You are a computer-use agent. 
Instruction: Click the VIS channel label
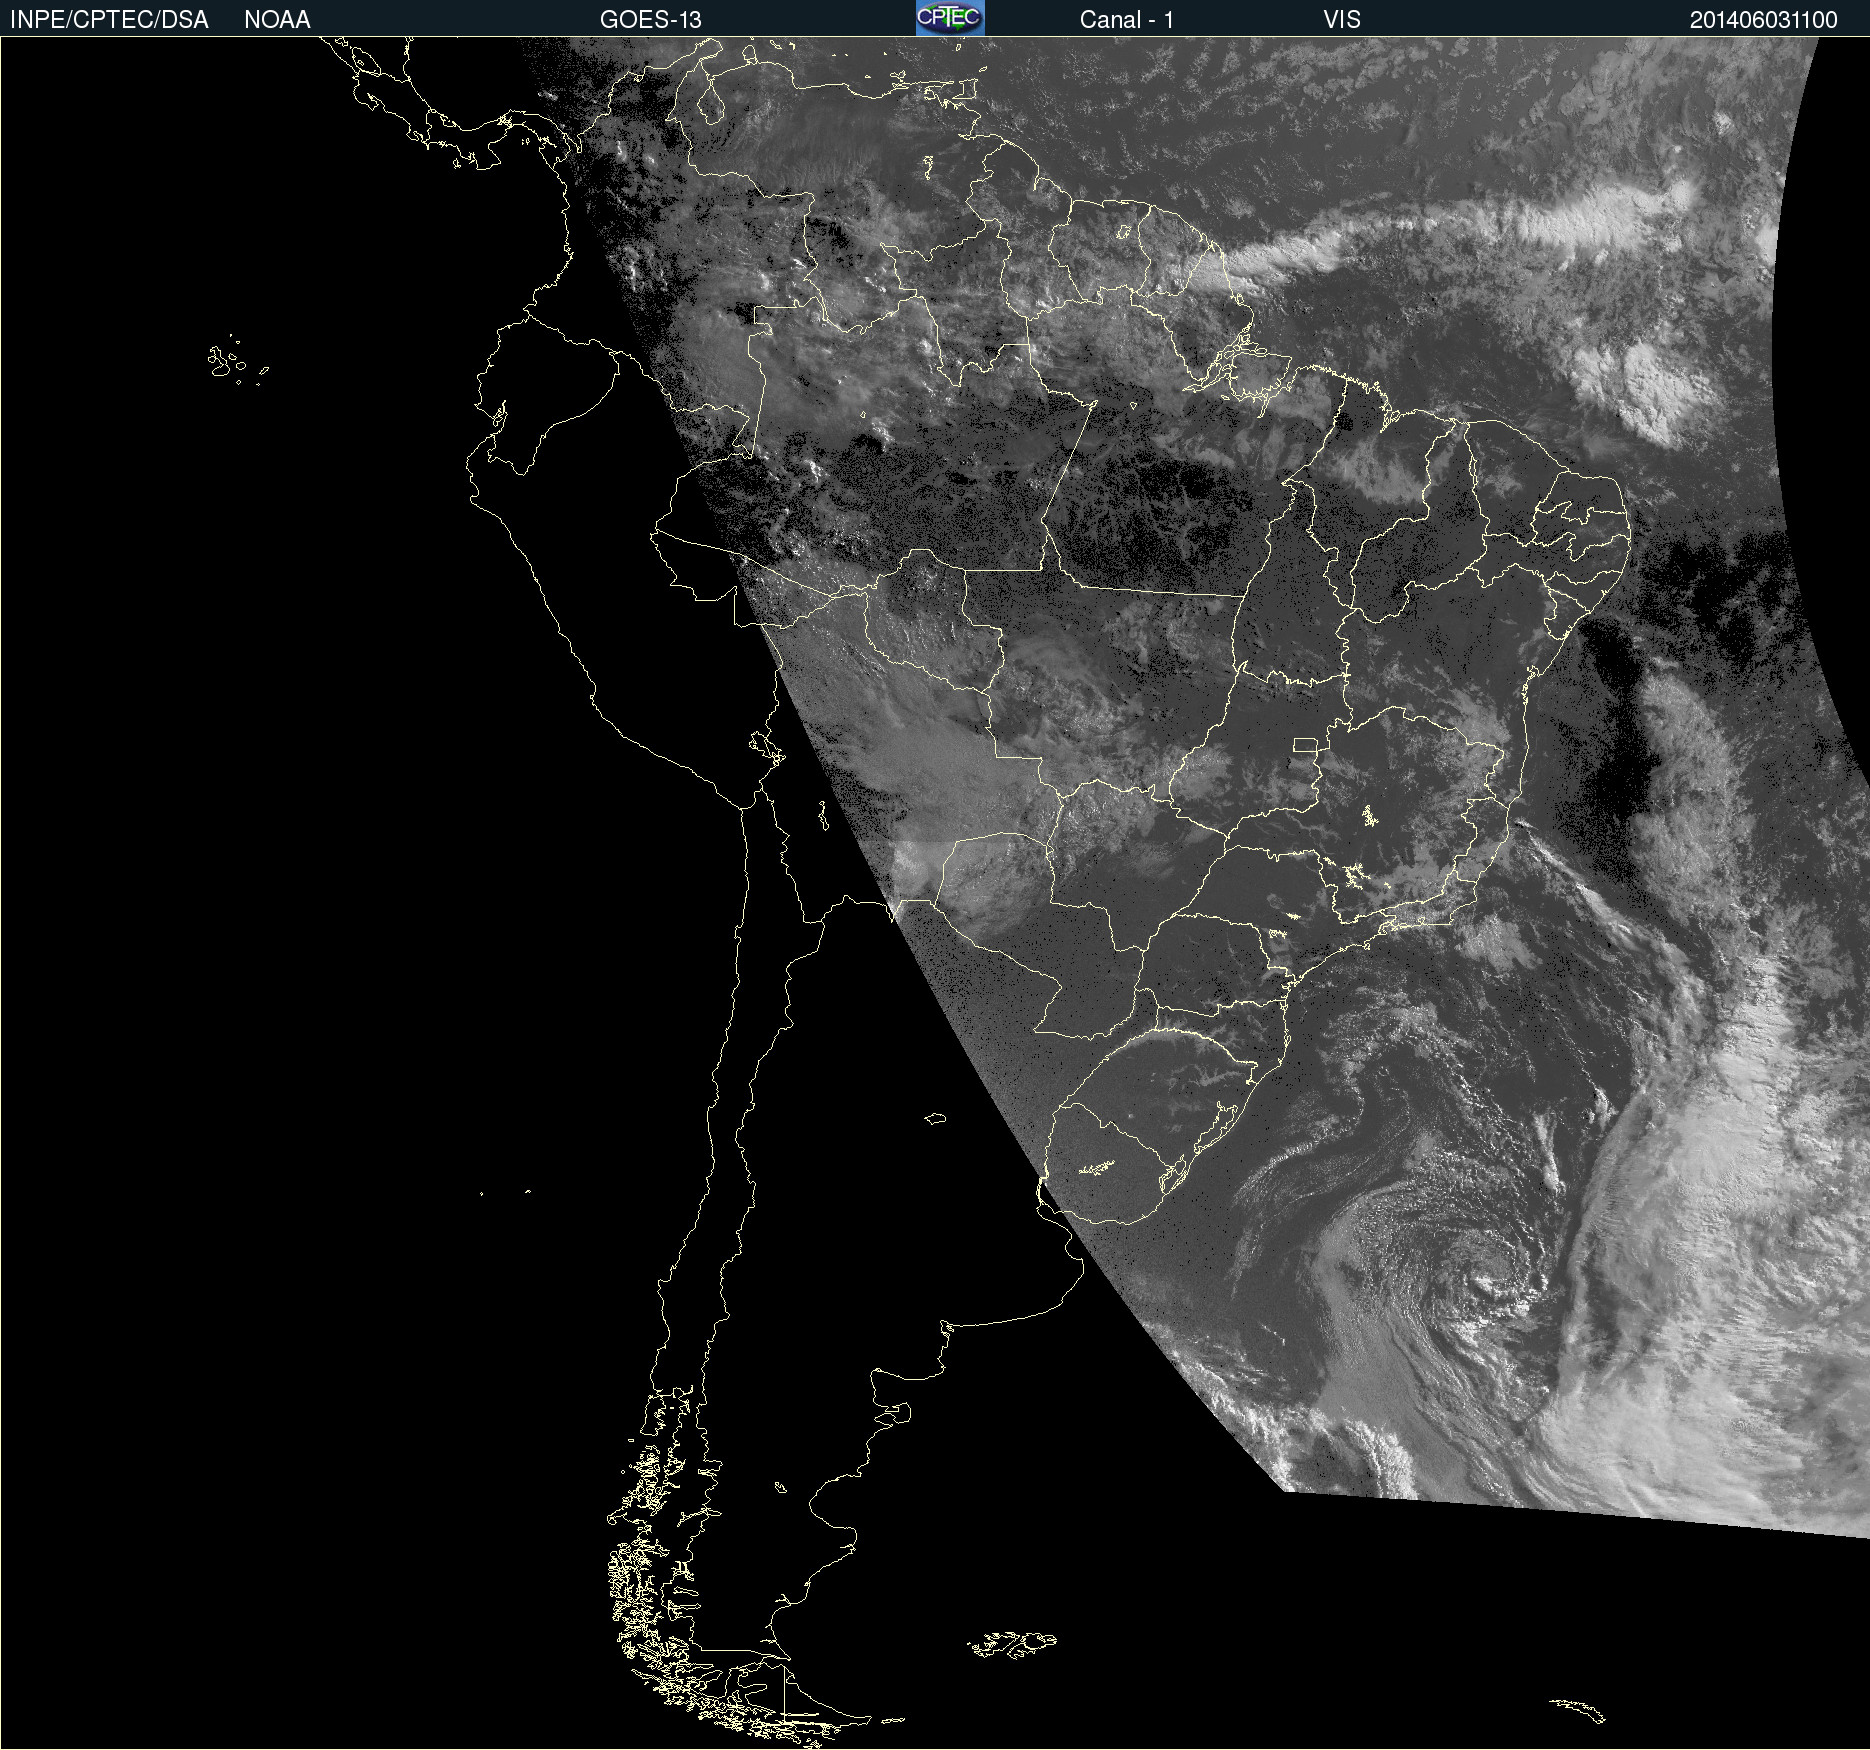pyautogui.click(x=1342, y=20)
